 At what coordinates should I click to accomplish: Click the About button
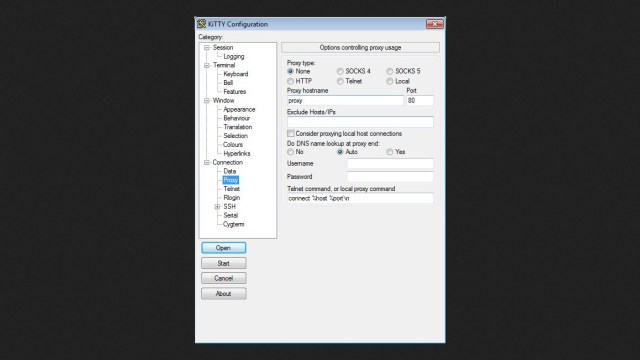(224, 294)
